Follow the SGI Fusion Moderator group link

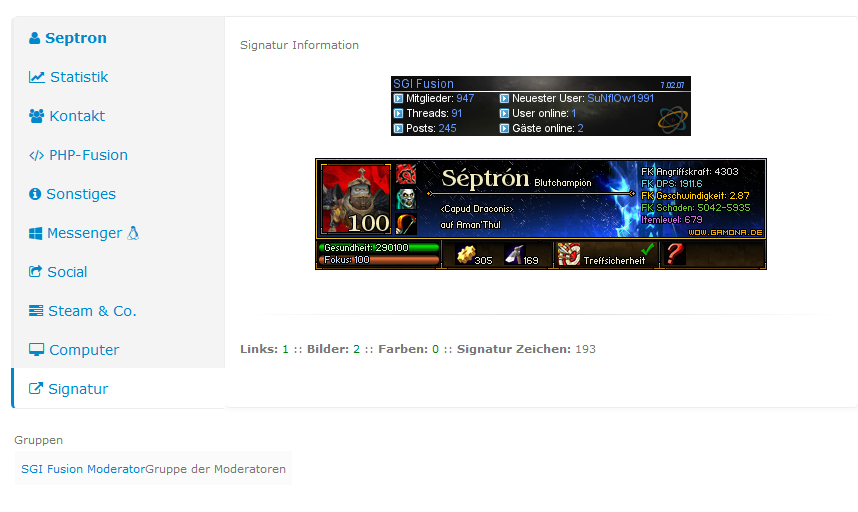click(83, 469)
